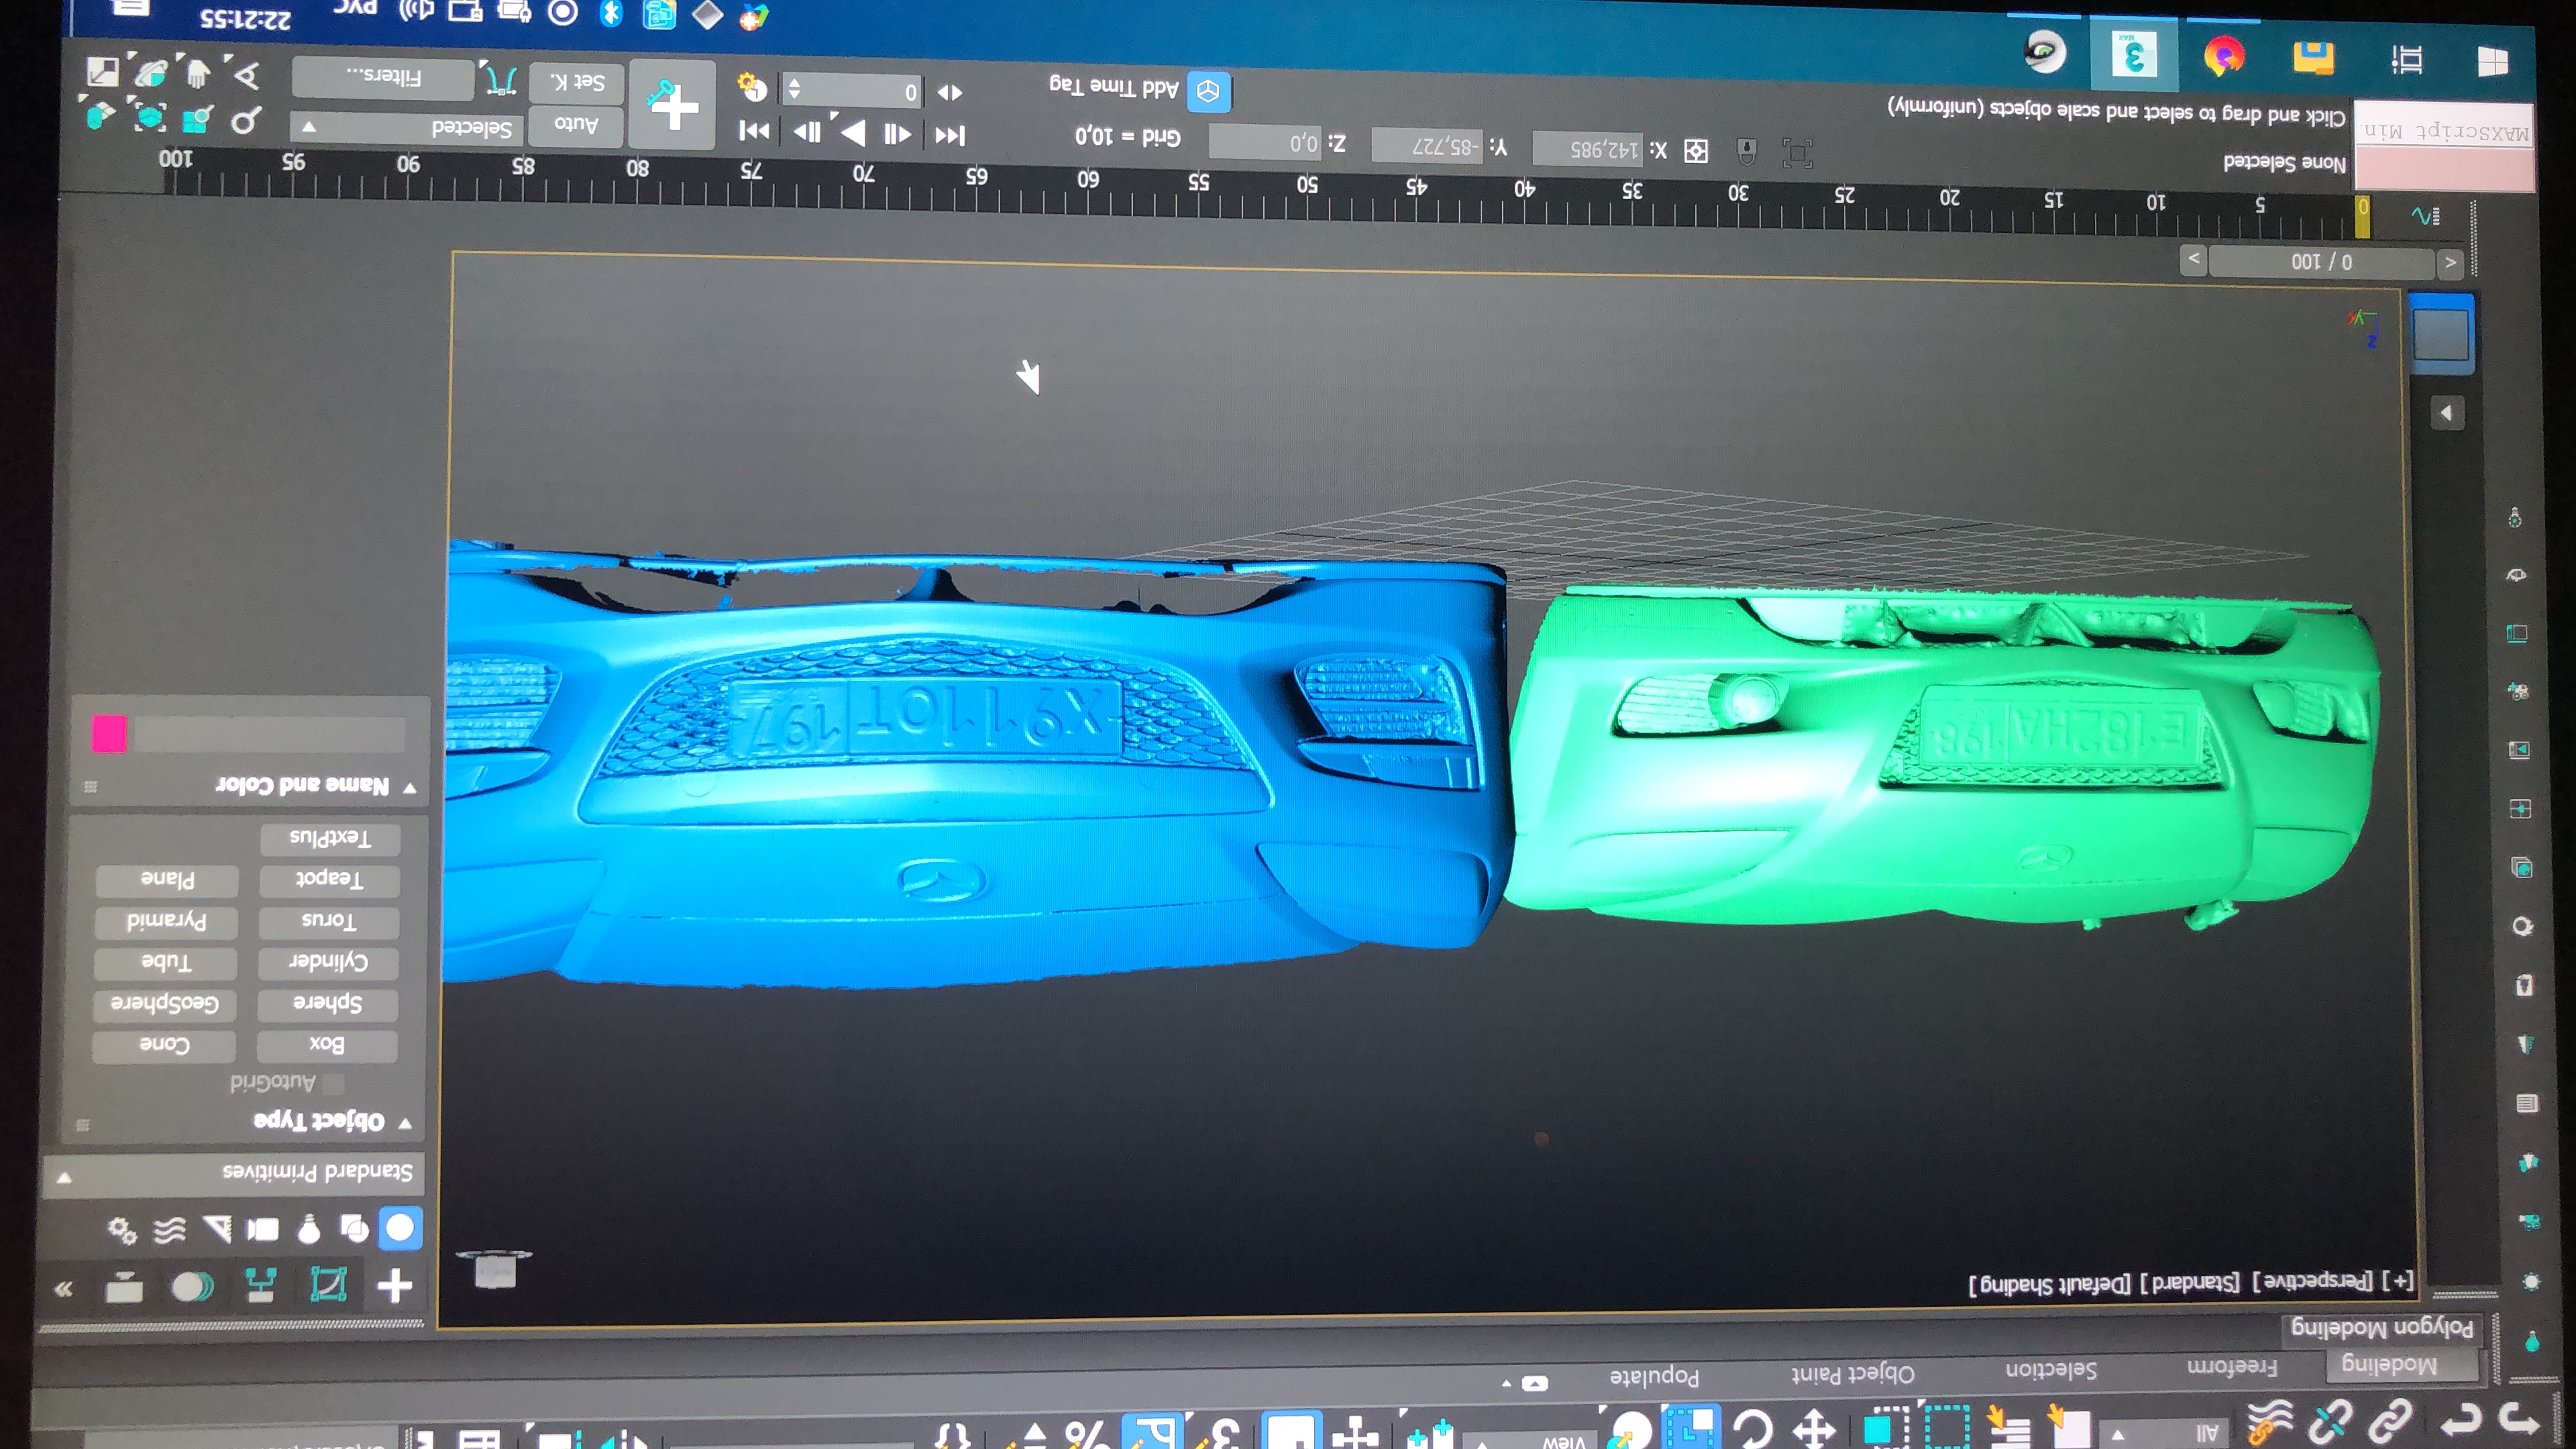This screenshot has width=2576, height=1449.
Task: Click the Select and Rotate tool
Action: point(1753,1427)
